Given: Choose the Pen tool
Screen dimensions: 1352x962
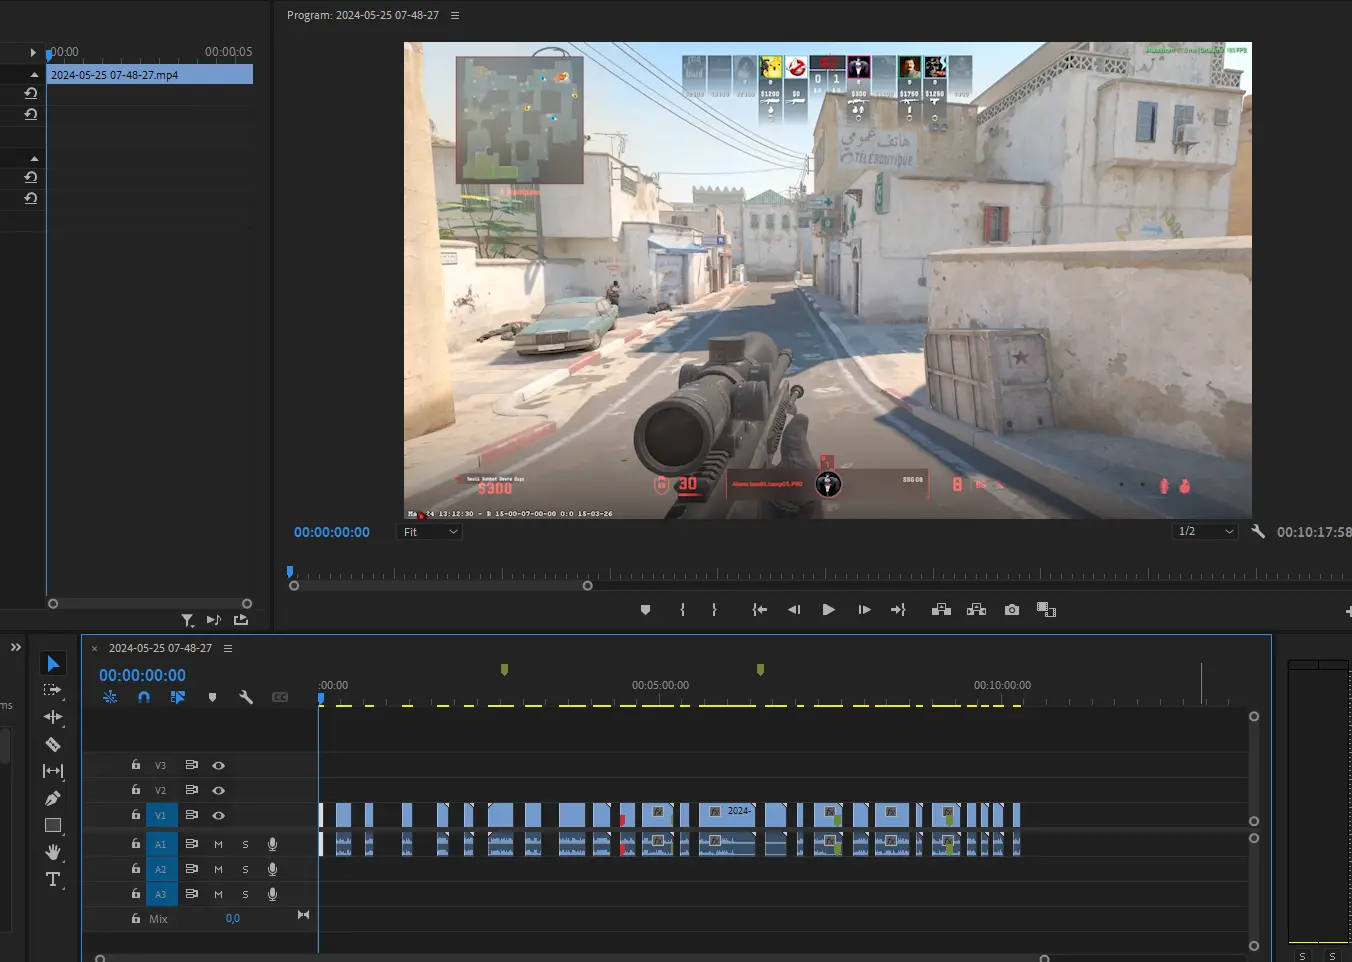Looking at the screenshot, I should [53, 798].
